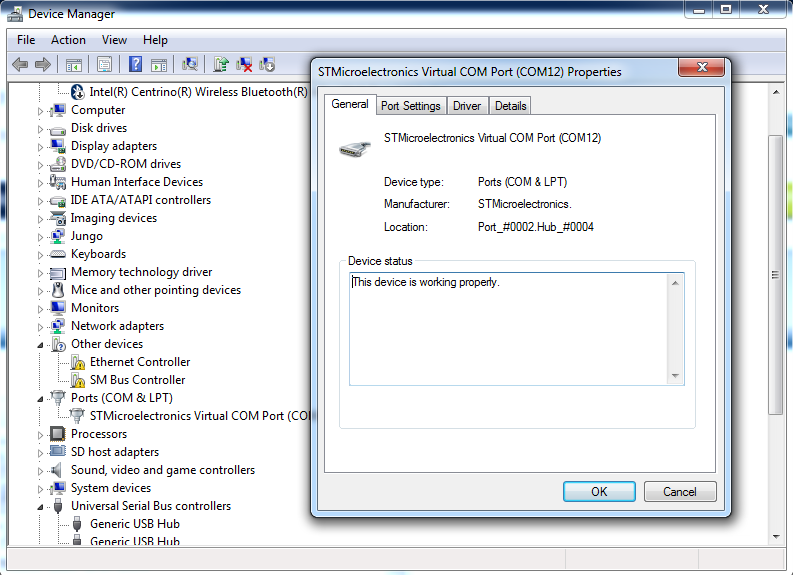Click OK in the Properties dialog

(599, 492)
